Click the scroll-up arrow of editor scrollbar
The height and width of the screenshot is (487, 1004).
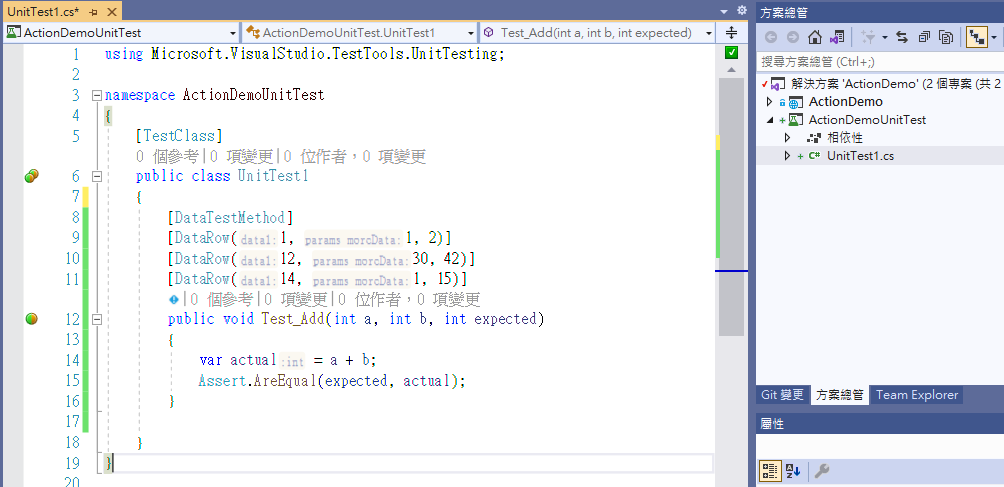732,70
